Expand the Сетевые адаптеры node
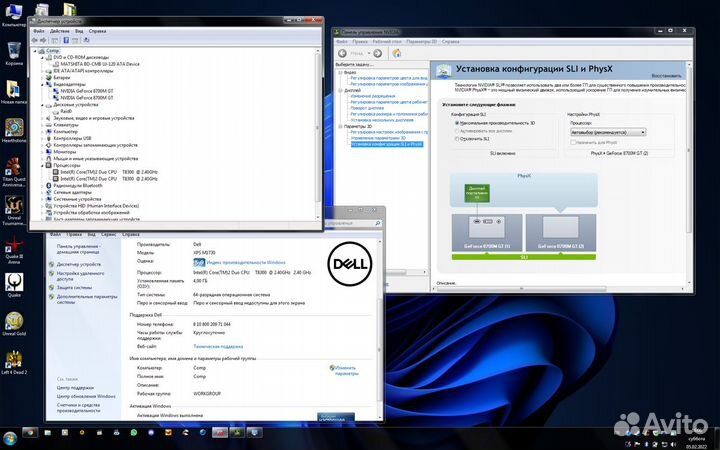This screenshot has width=720, height=450. click(42, 192)
